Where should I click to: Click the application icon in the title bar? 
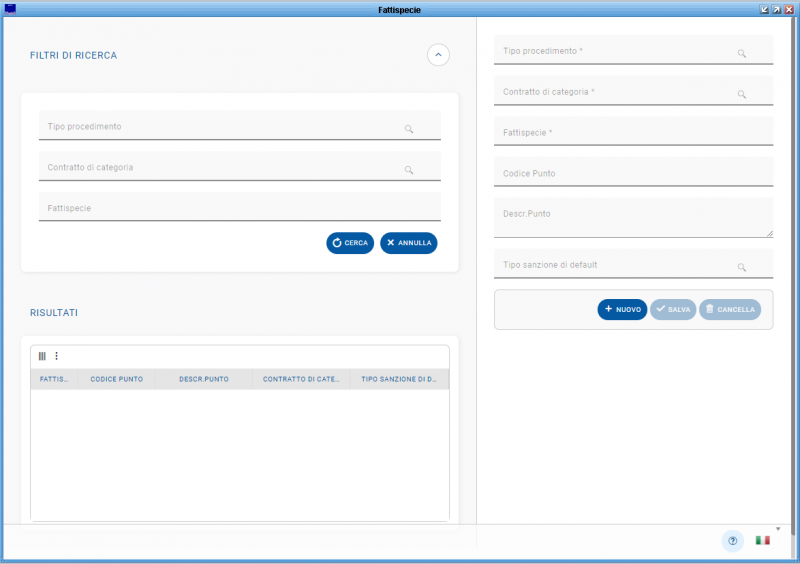click(x=10, y=9)
